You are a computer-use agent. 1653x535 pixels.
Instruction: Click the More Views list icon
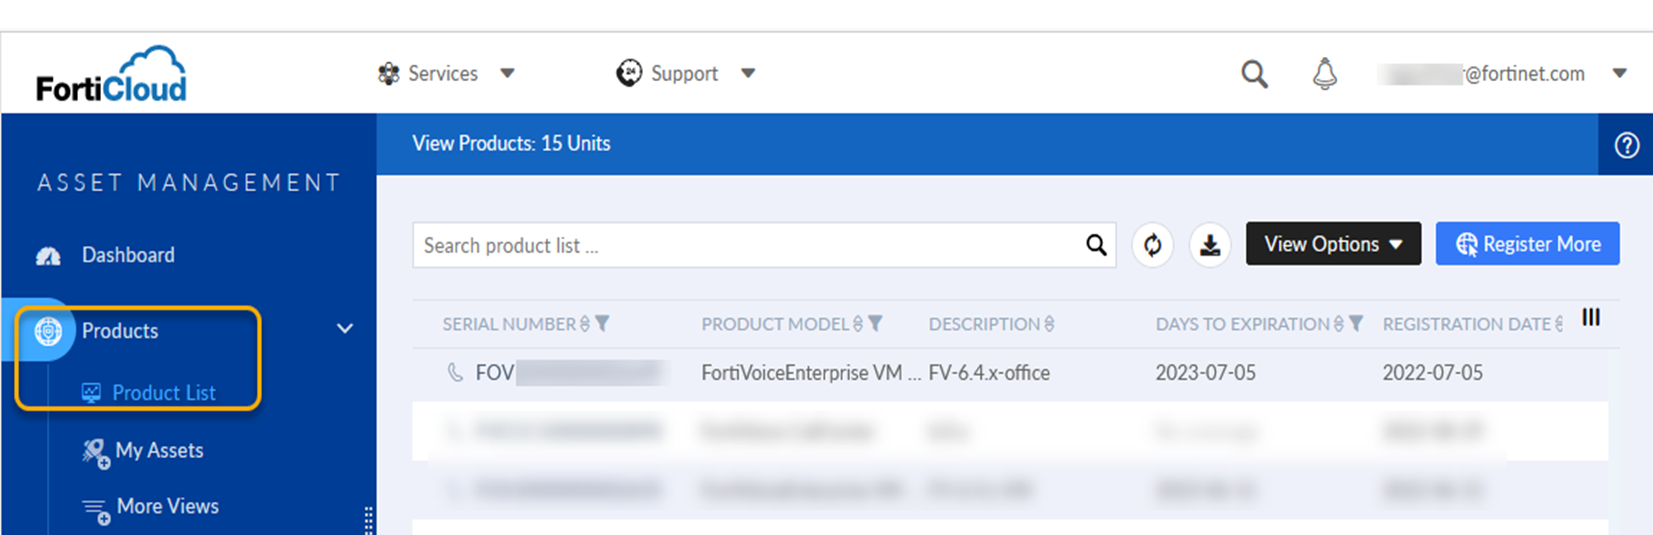tap(95, 511)
